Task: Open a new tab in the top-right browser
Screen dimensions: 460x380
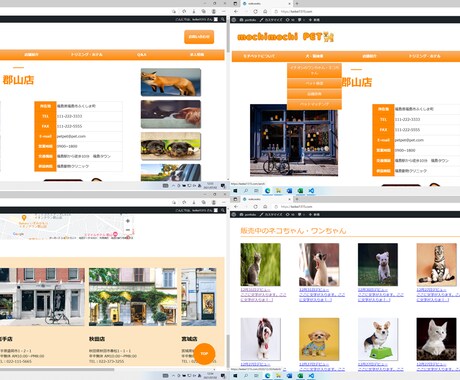Action: coord(297,3)
